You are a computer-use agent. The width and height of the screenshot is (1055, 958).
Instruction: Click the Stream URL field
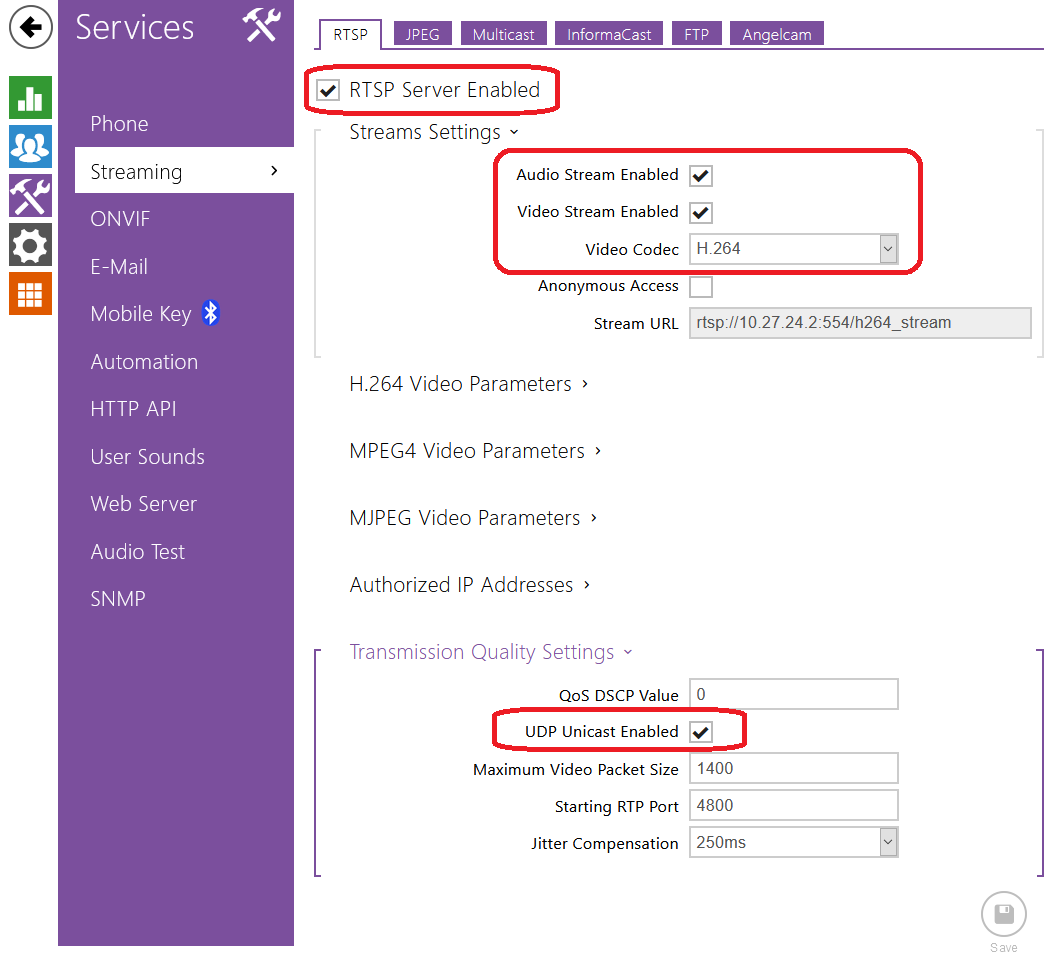tap(860, 323)
